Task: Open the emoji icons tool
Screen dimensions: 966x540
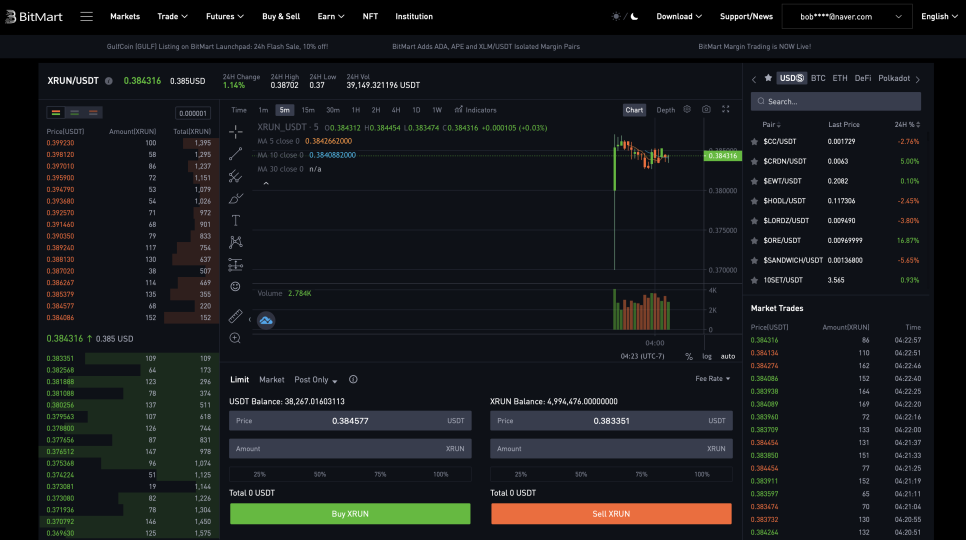Action: [235, 286]
